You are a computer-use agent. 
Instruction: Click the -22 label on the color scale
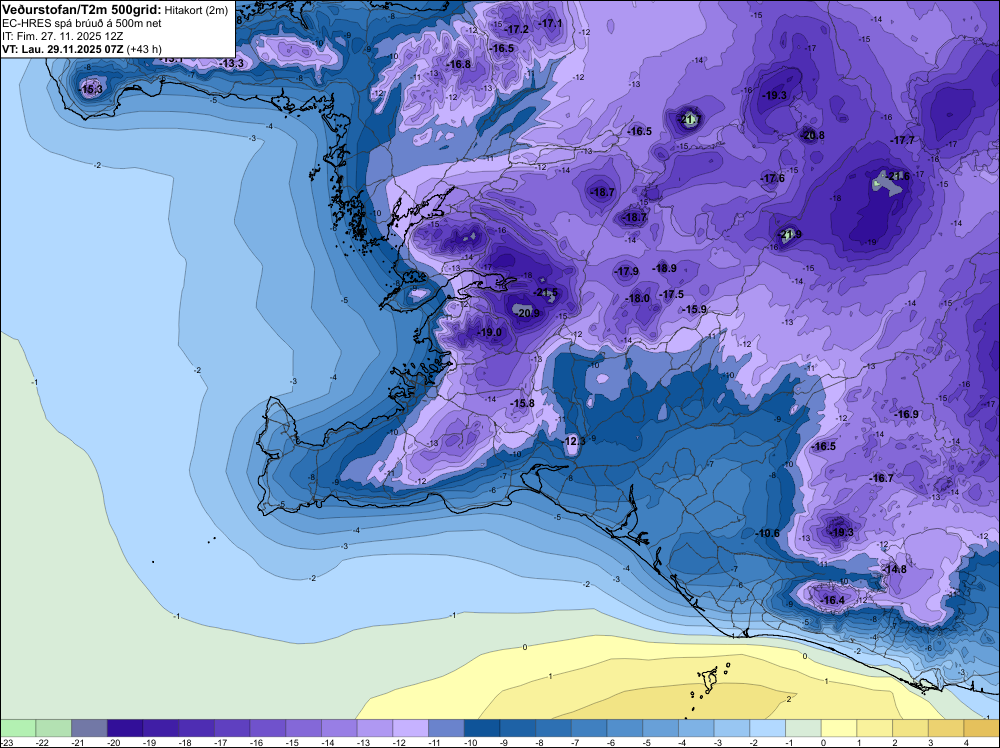coord(42,742)
